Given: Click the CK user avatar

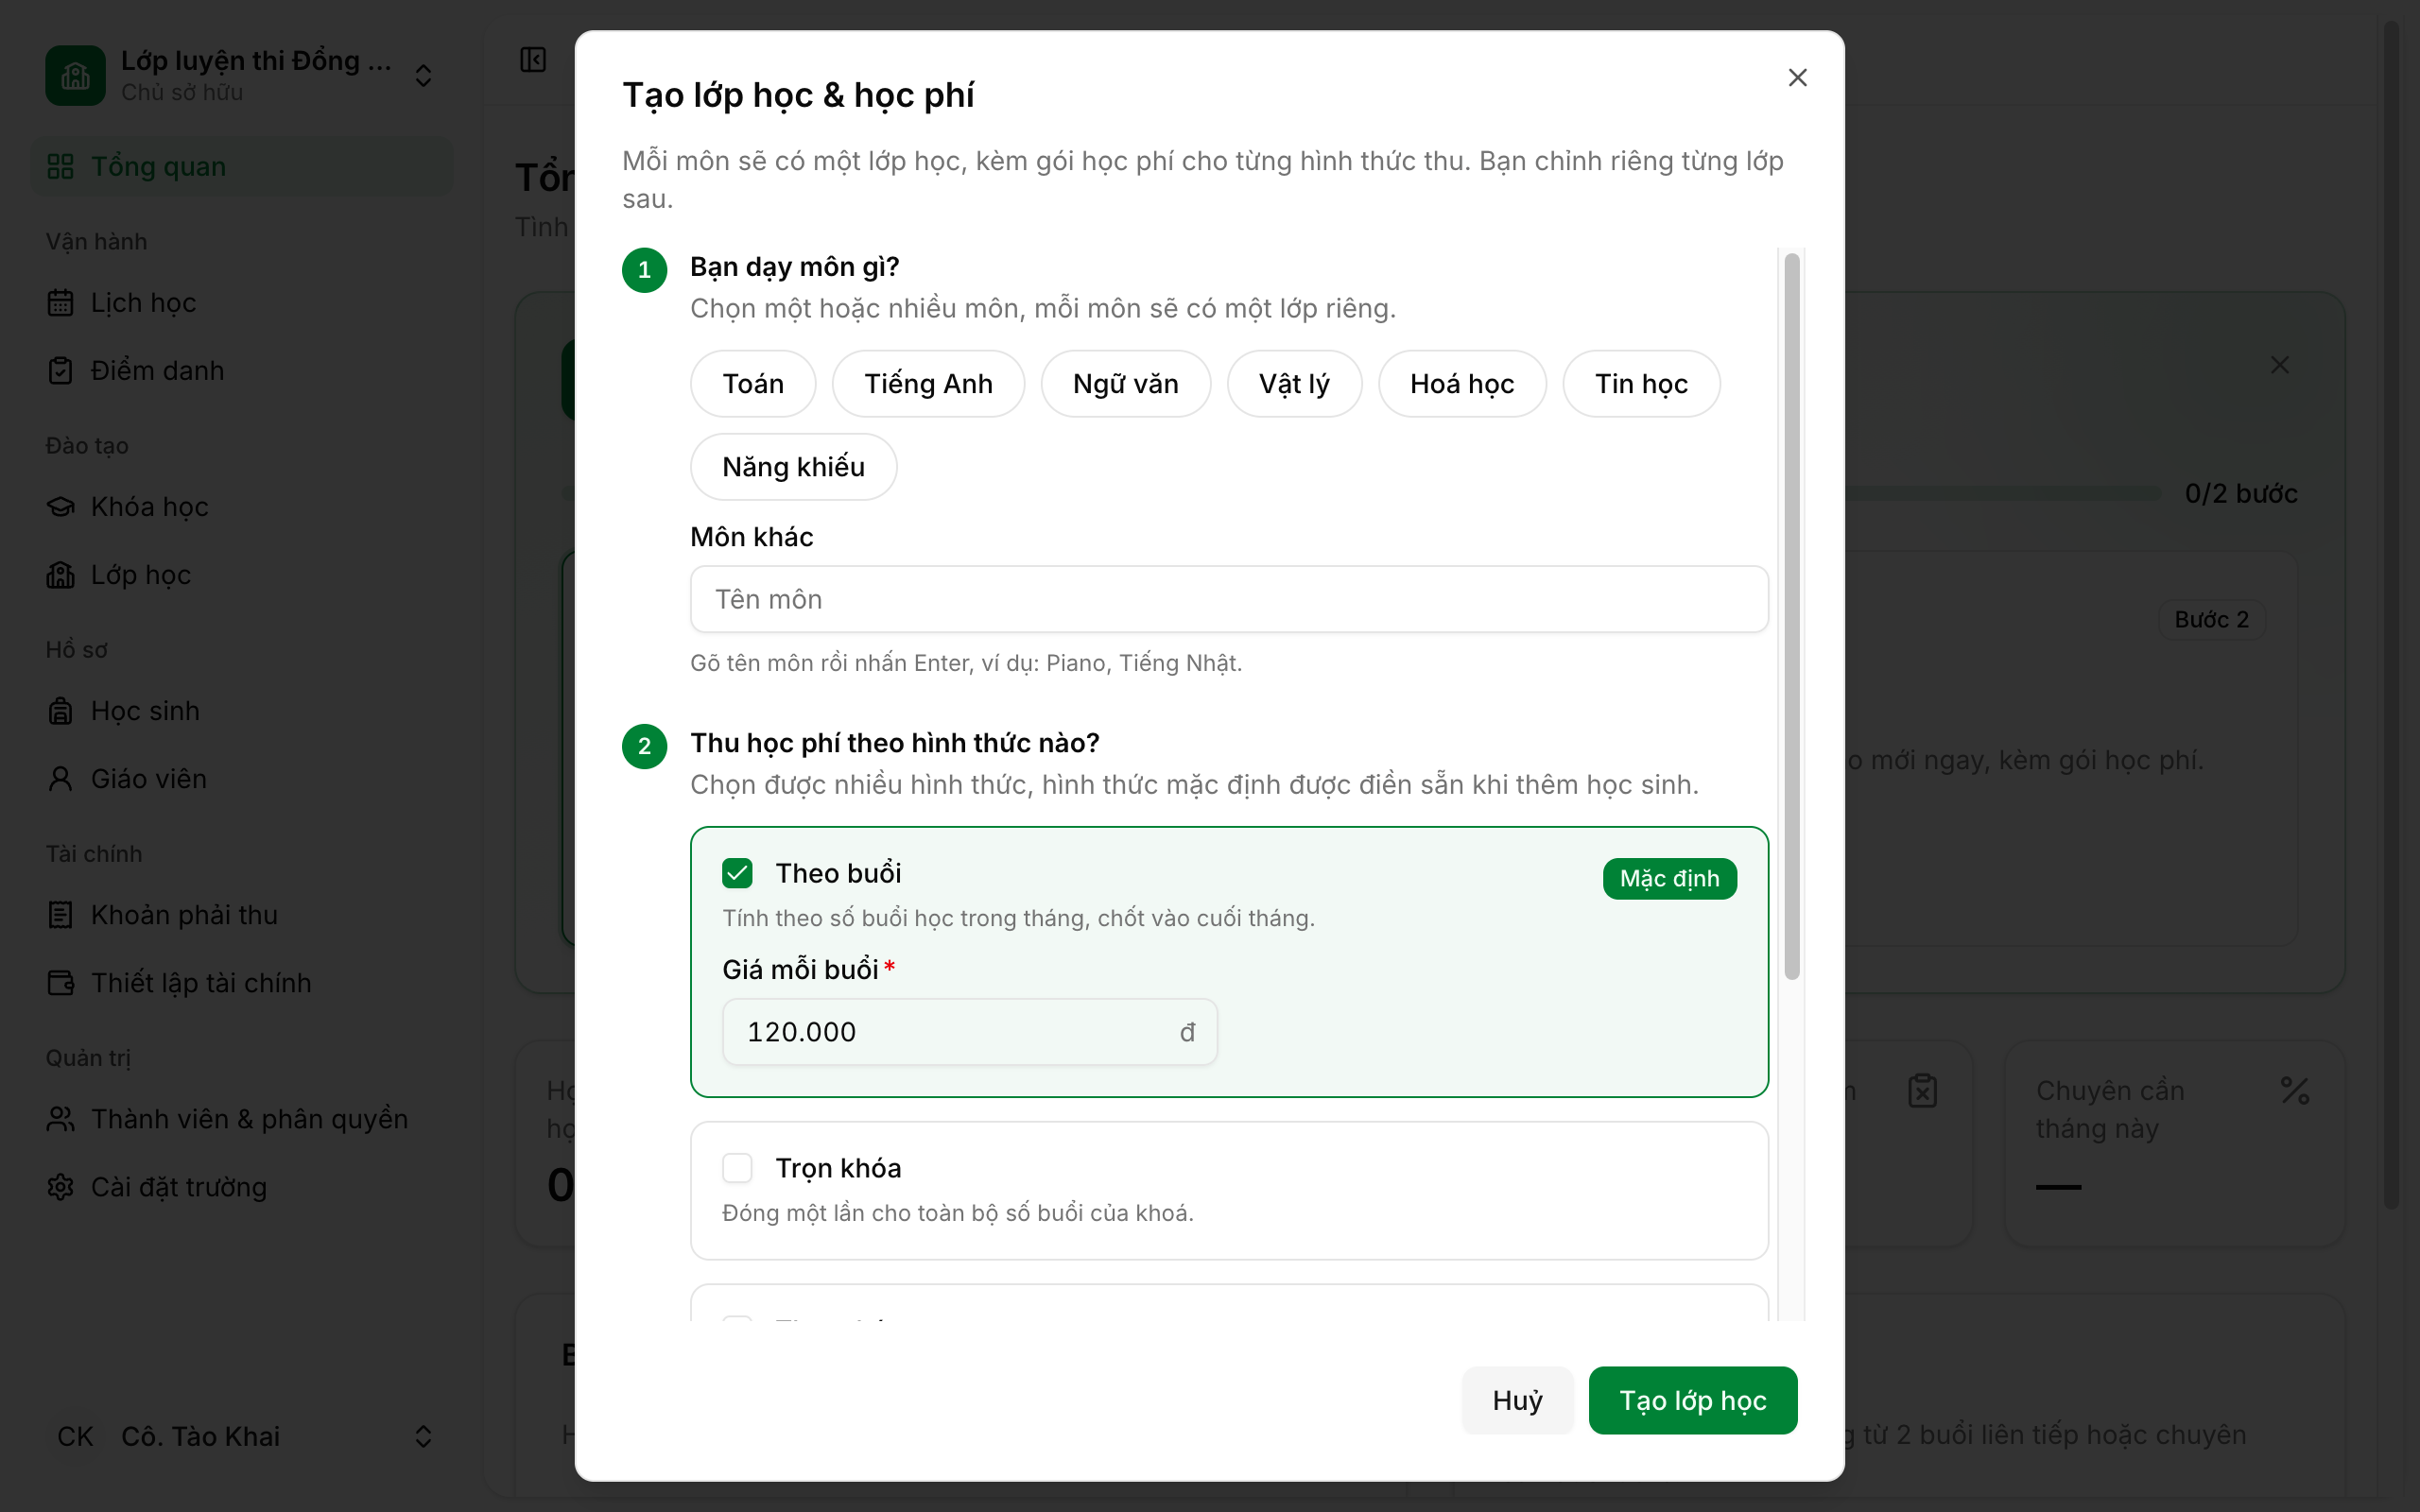Looking at the screenshot, I should coord(75,1436).
